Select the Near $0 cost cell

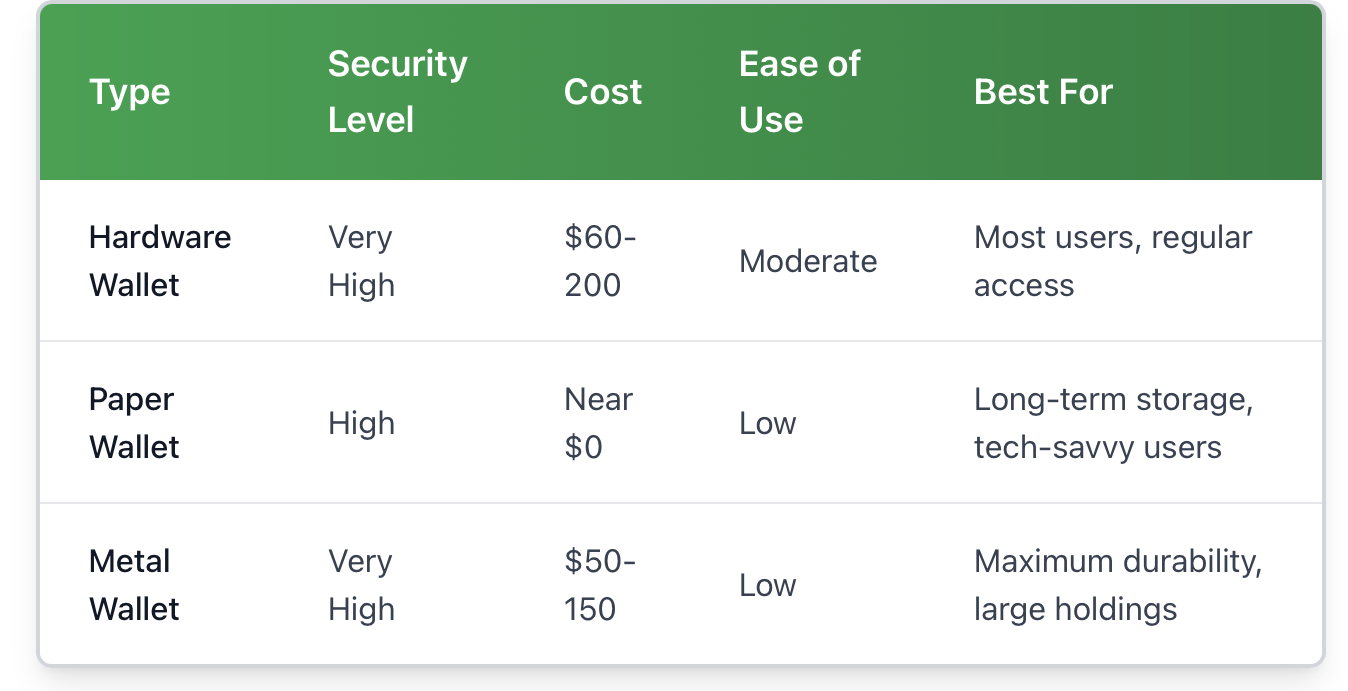[598, 423]
